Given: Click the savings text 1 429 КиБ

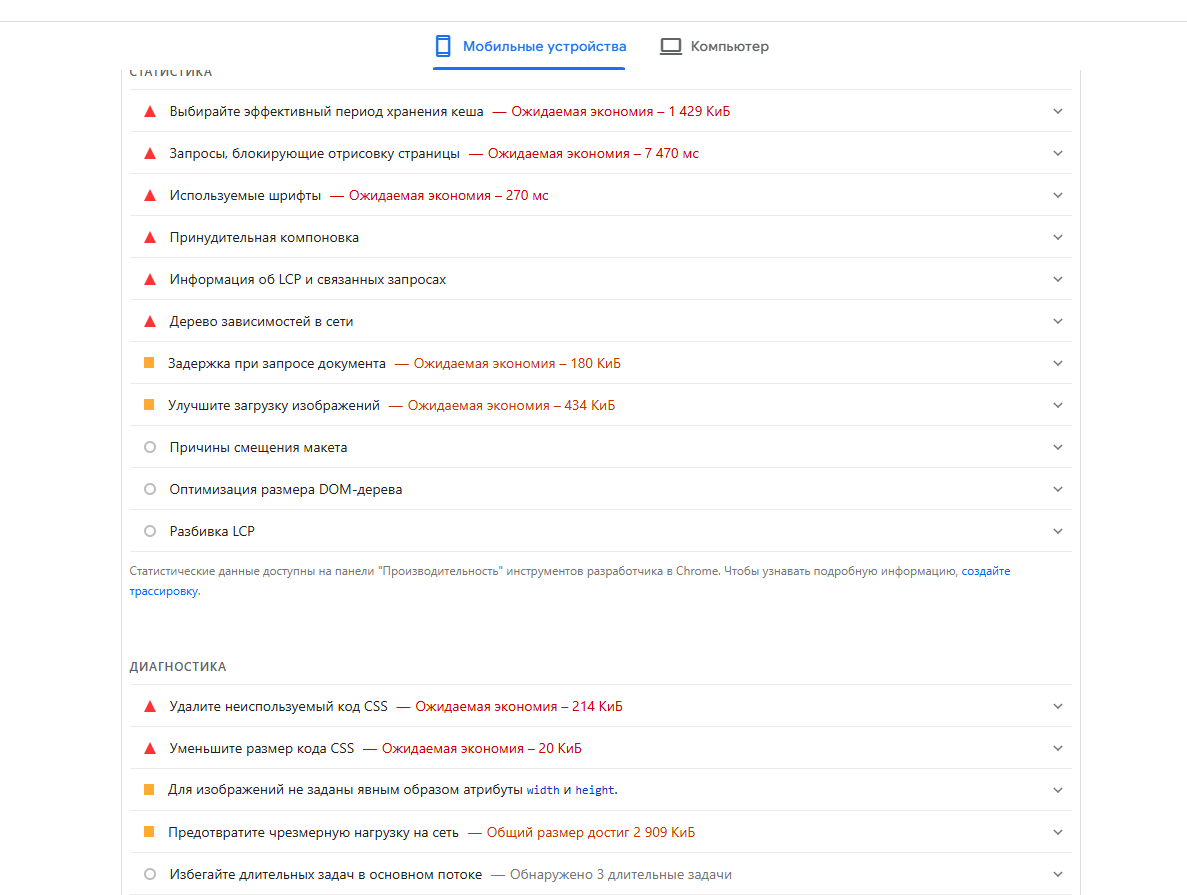Looking at the screenshot, I should (699, 111).
